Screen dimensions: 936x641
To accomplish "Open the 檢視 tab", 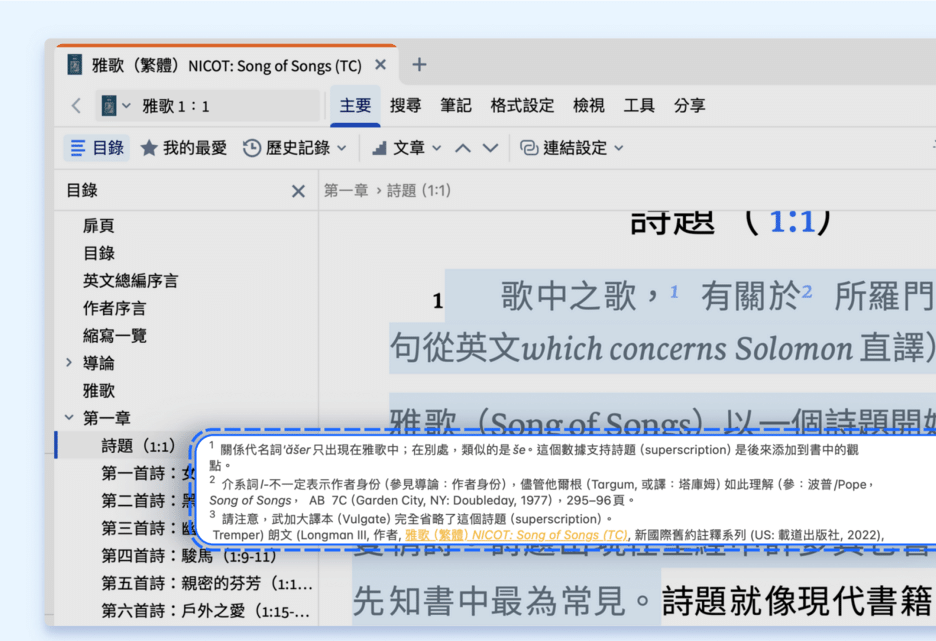I will [x=589, y=106].
